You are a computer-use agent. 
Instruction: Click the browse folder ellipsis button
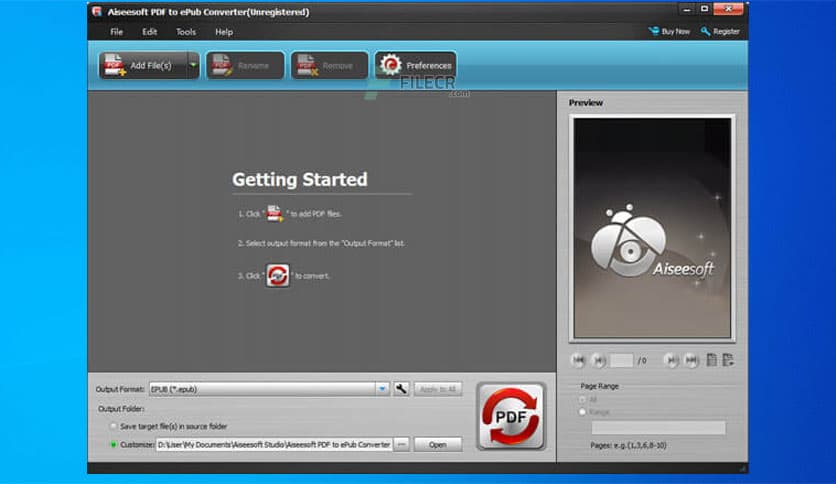coord(401,445)
